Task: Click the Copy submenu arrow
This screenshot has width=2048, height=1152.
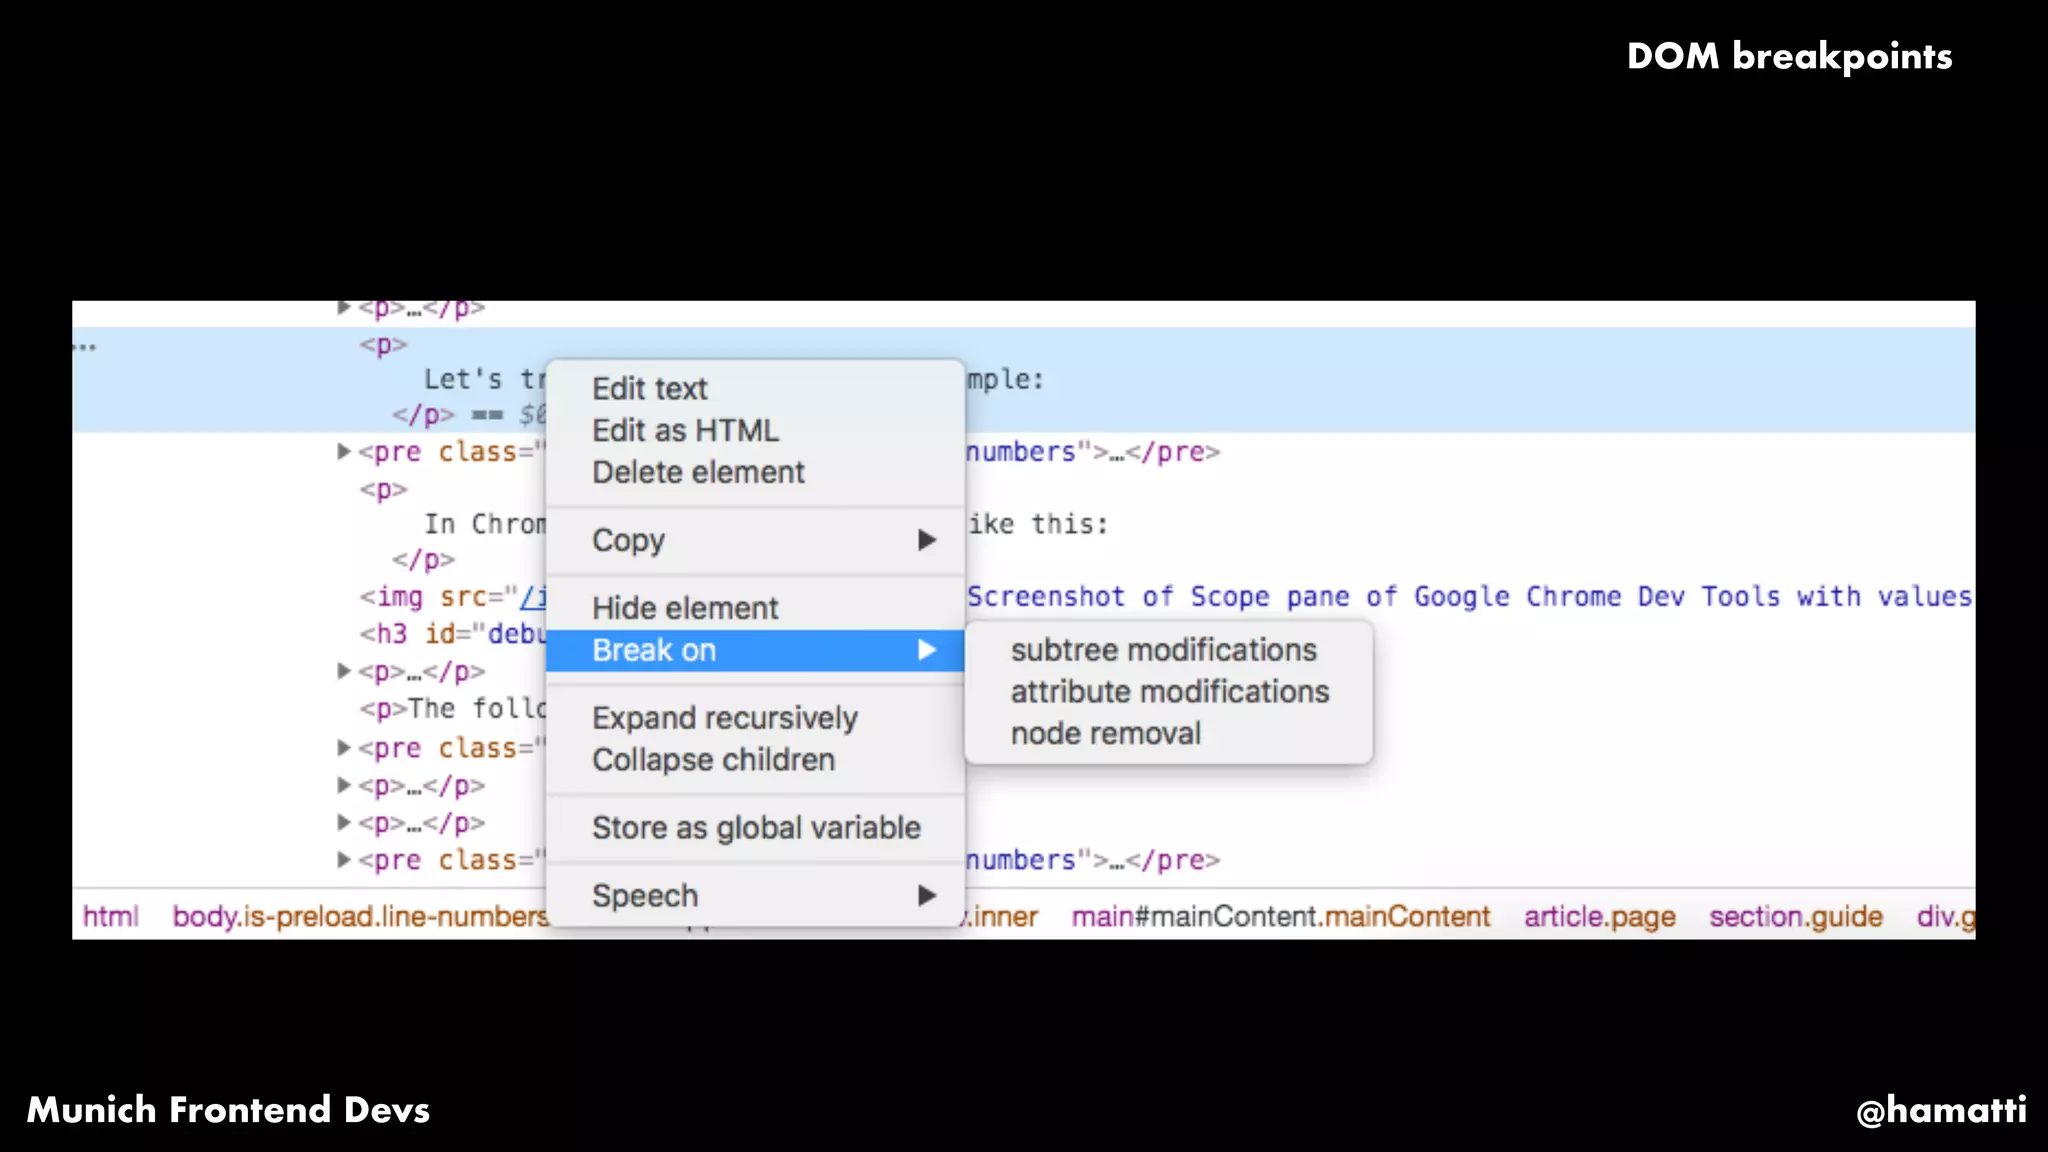Action: pos(927,540)
